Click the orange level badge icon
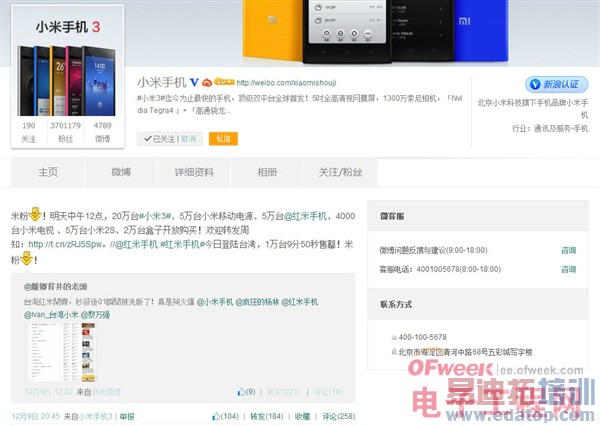This screenshot has height=426, width=600. pos(224,82)
